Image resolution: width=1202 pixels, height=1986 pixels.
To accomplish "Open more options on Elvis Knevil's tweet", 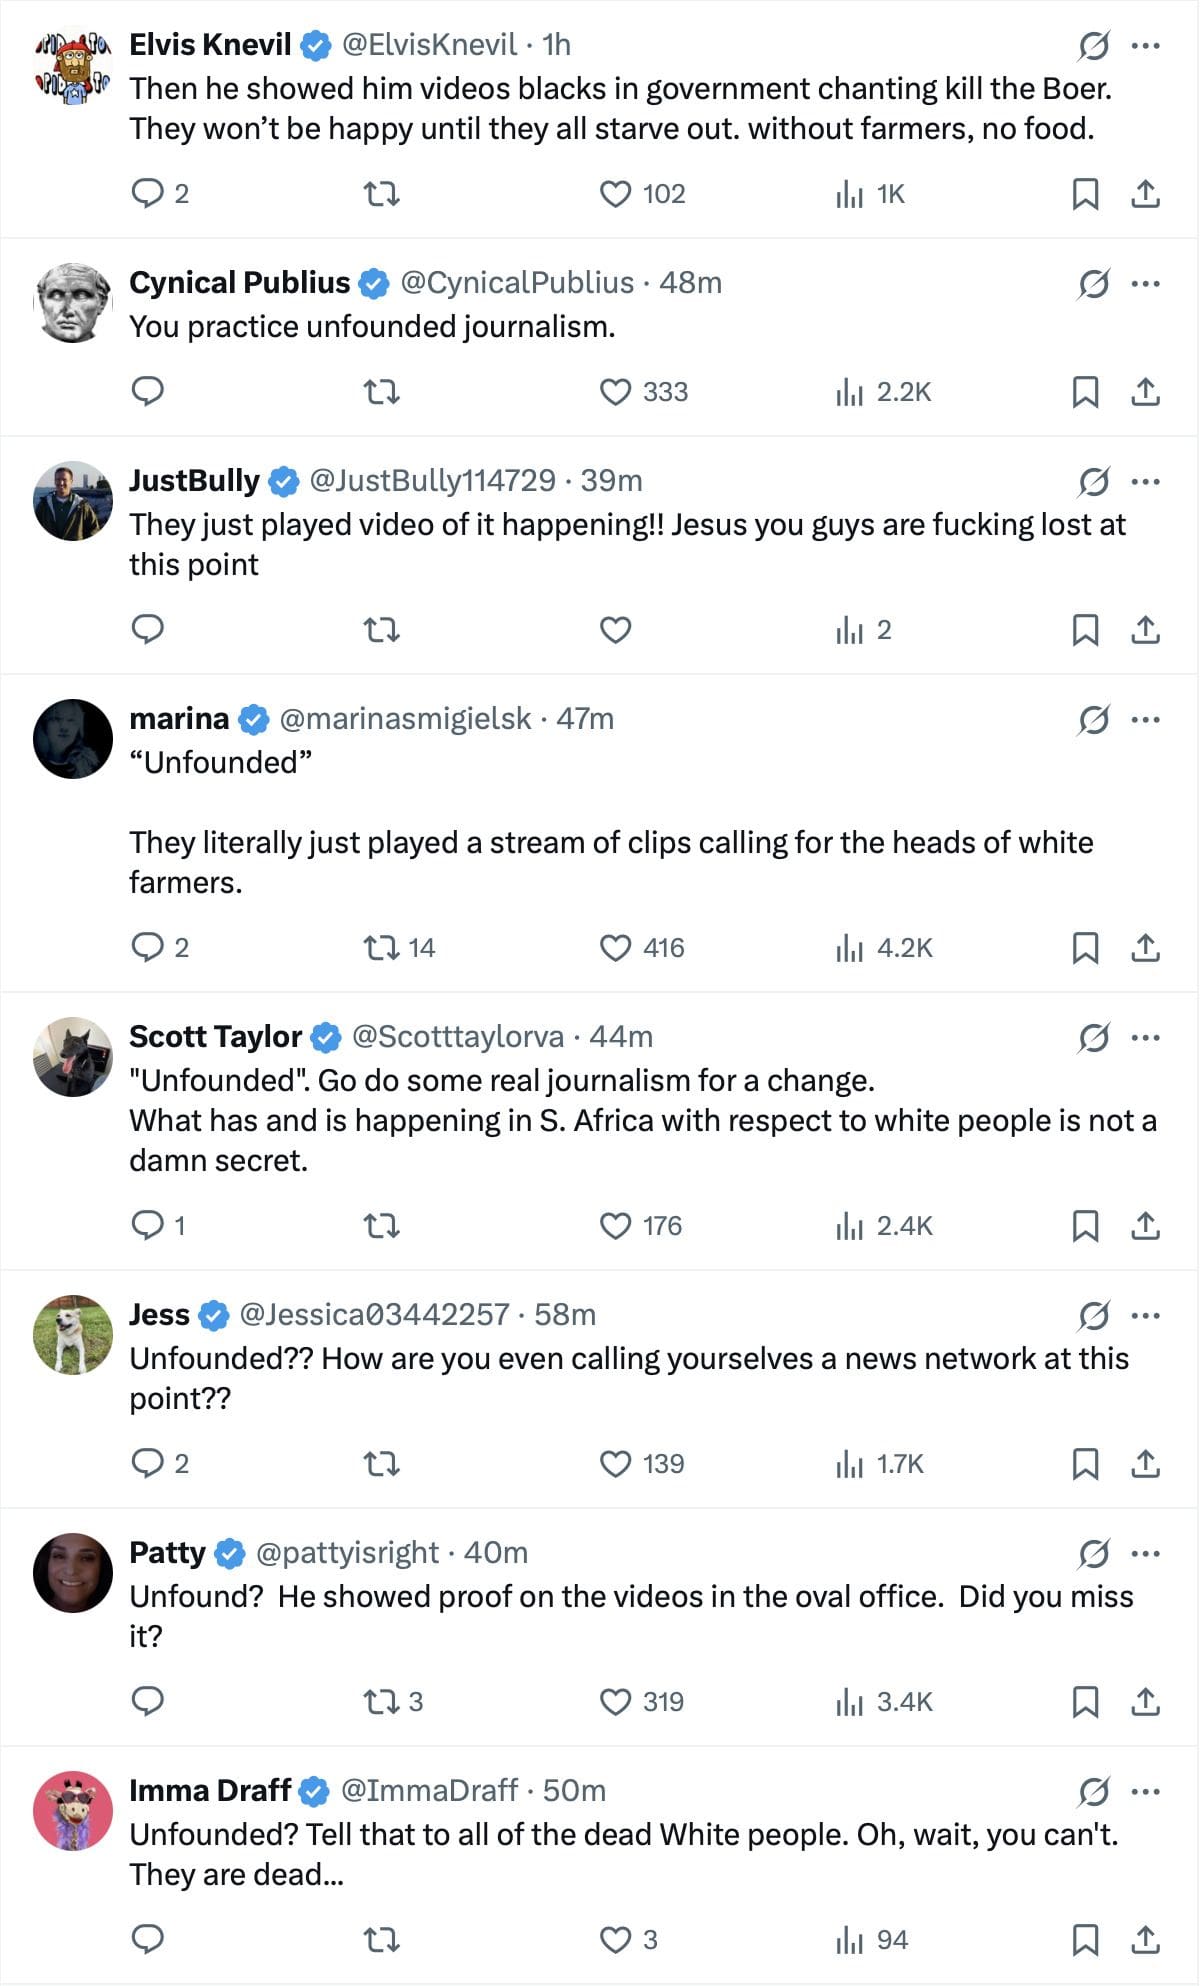I will (x=1145, y=46).
